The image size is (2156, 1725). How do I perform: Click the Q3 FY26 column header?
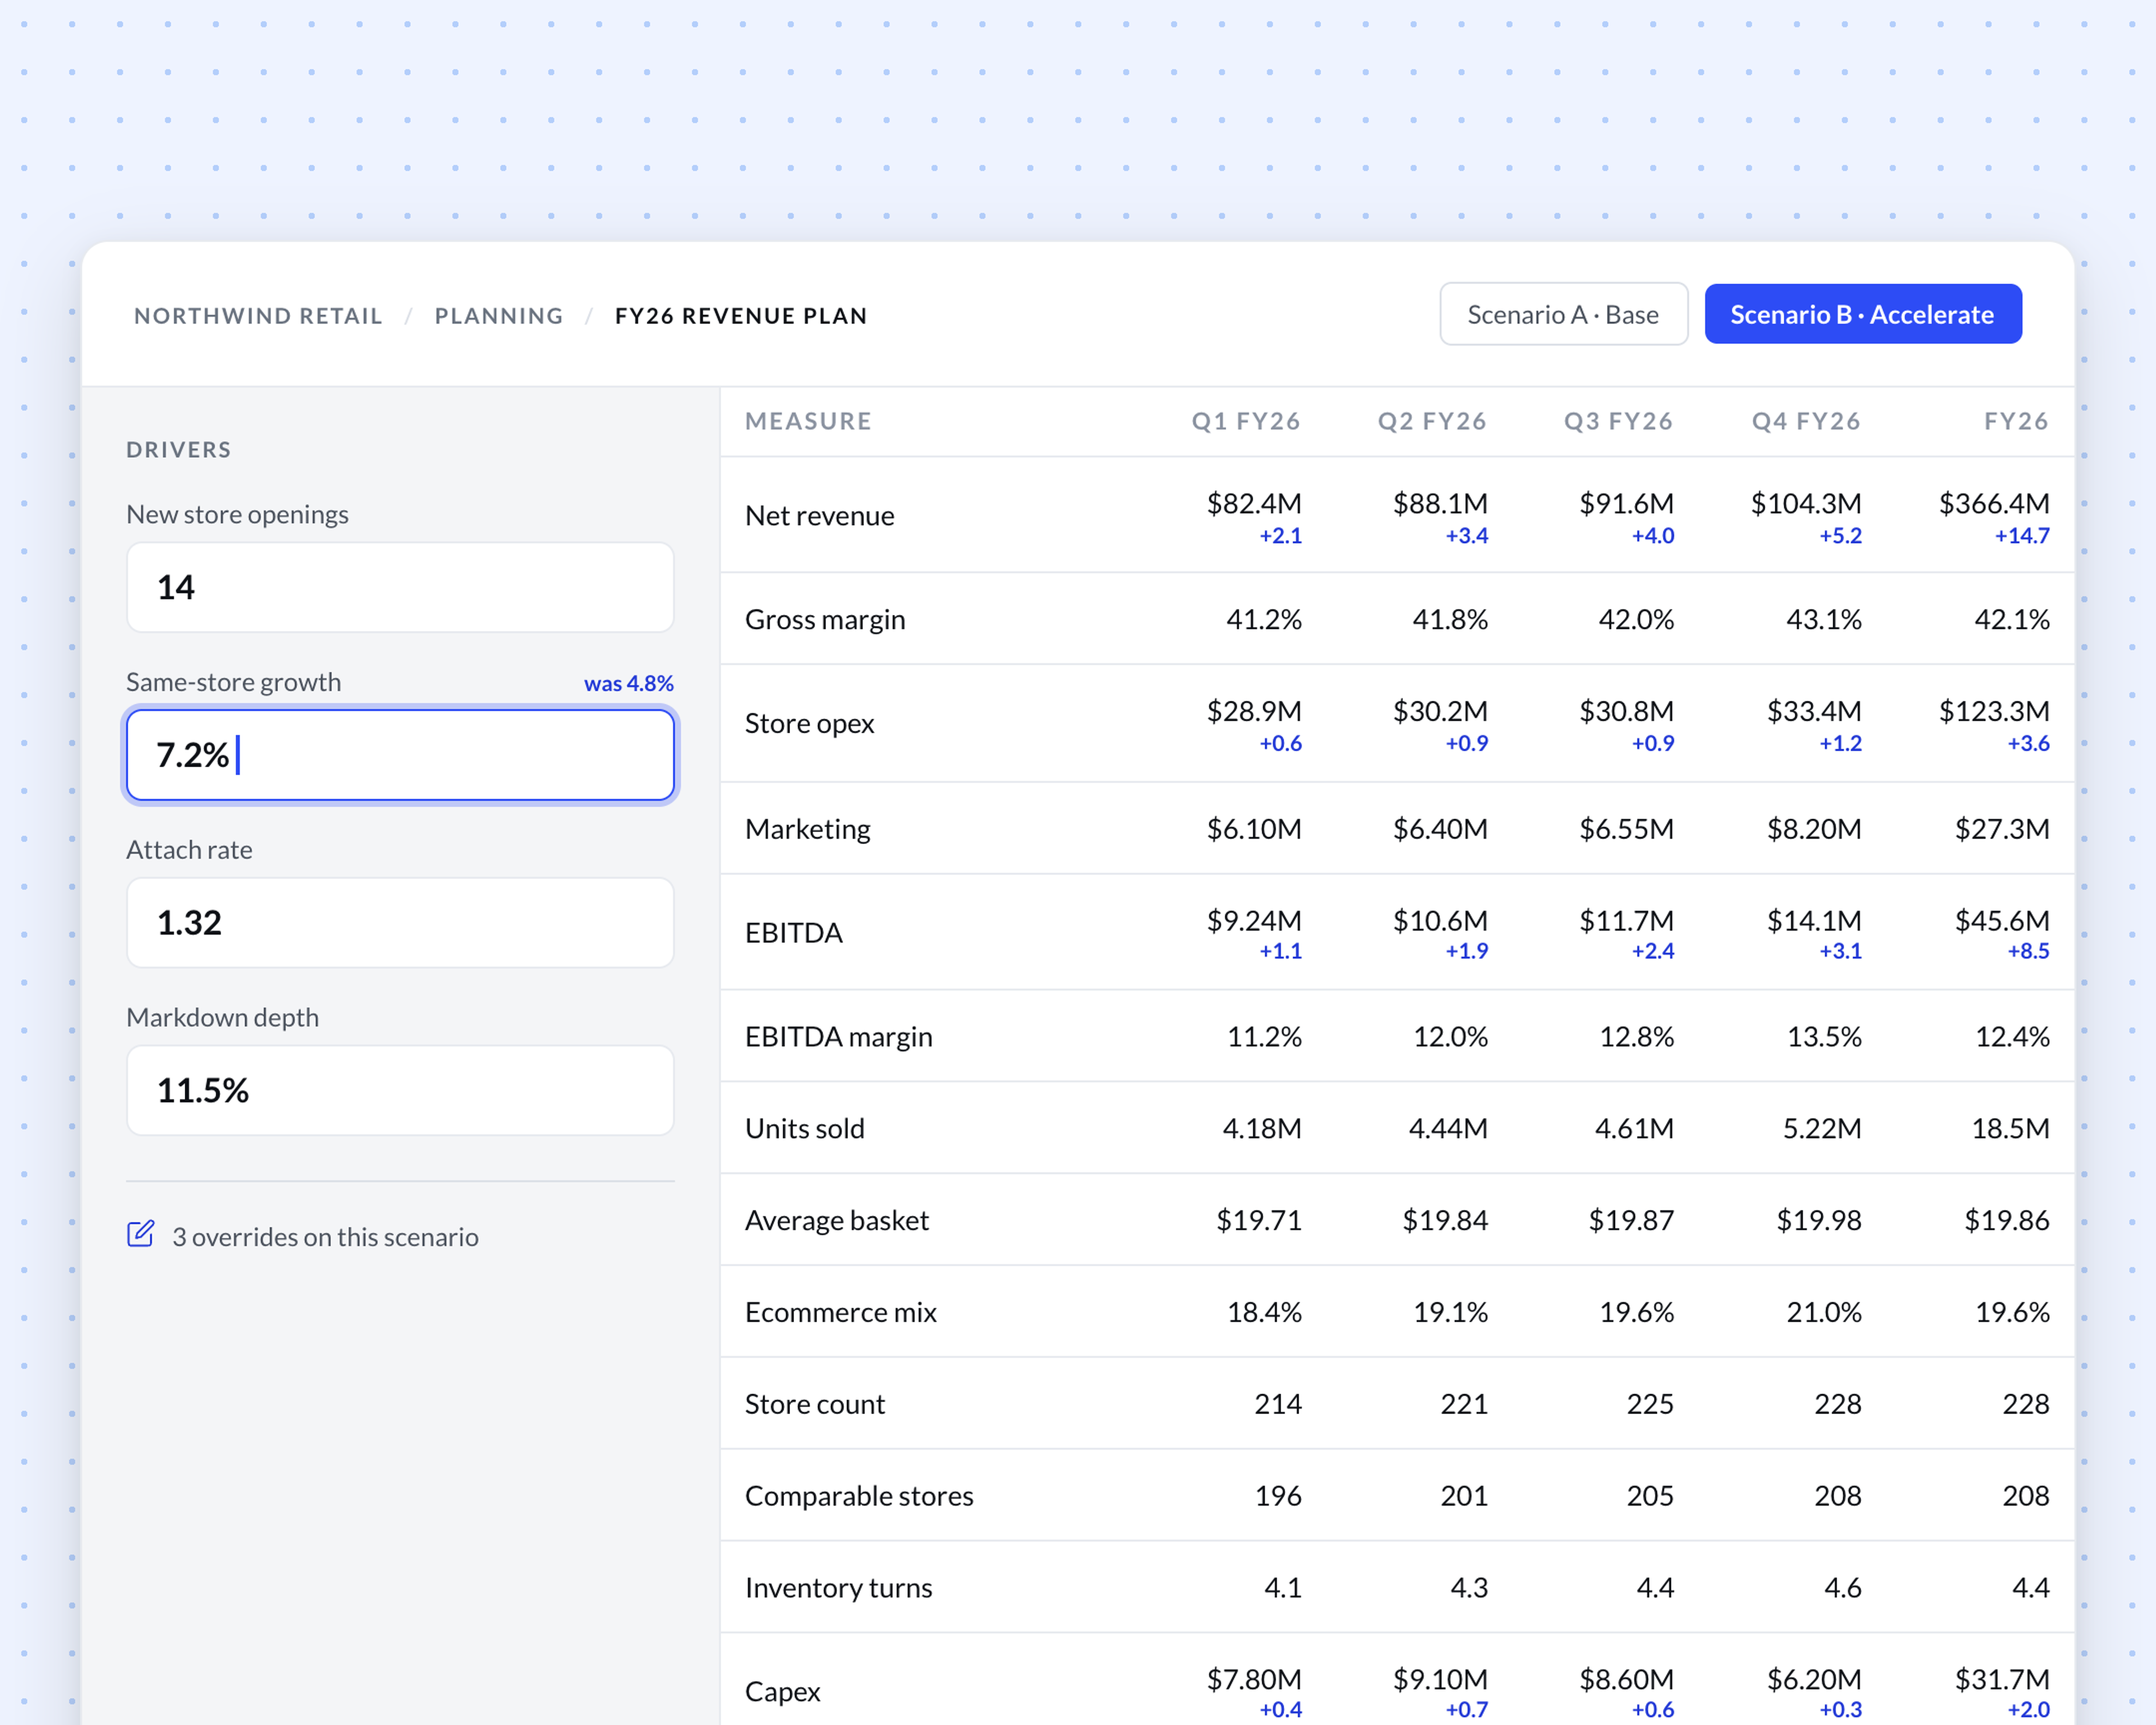tap(1619, 421)
